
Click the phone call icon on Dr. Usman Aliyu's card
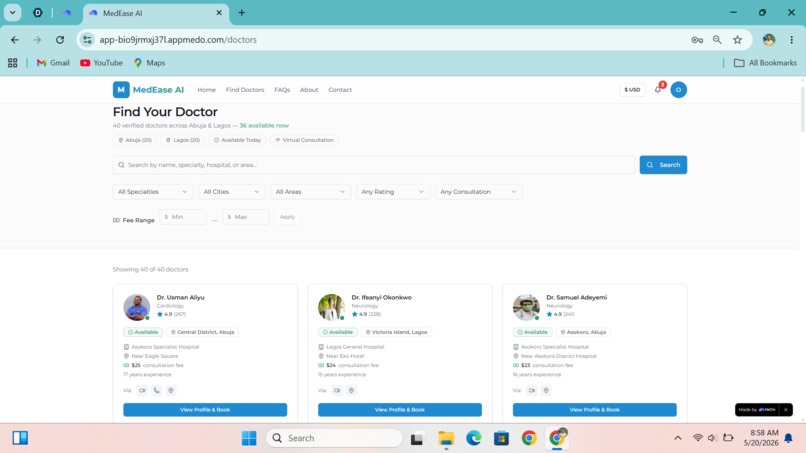coord(156,390)
